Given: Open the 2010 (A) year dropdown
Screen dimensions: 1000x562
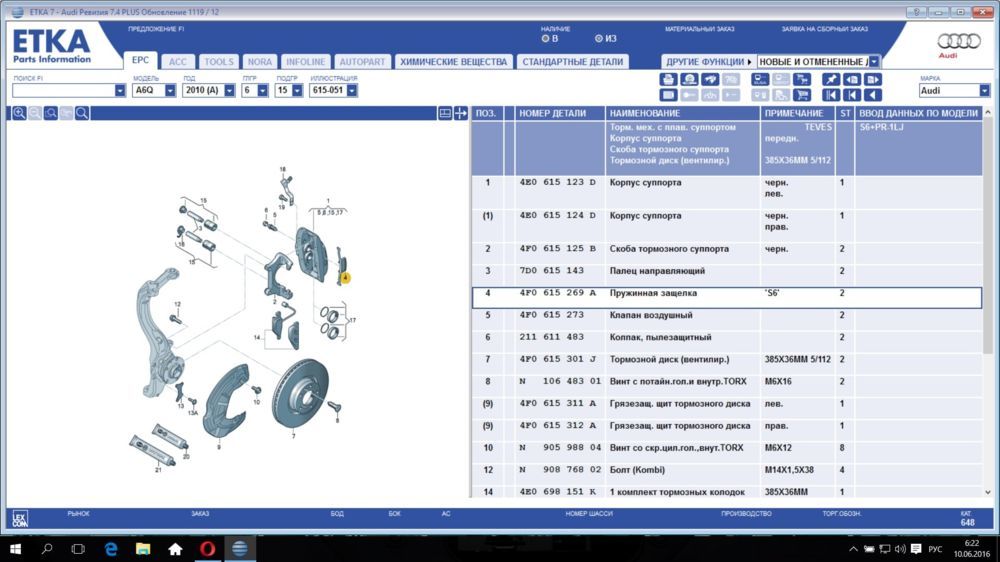Looking at the screenshot, I should 230,91.
